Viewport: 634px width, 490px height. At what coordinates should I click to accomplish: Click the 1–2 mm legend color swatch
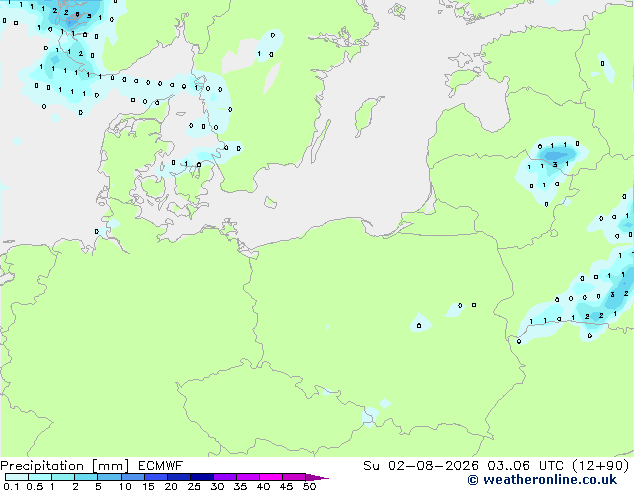tap(63, 477)
